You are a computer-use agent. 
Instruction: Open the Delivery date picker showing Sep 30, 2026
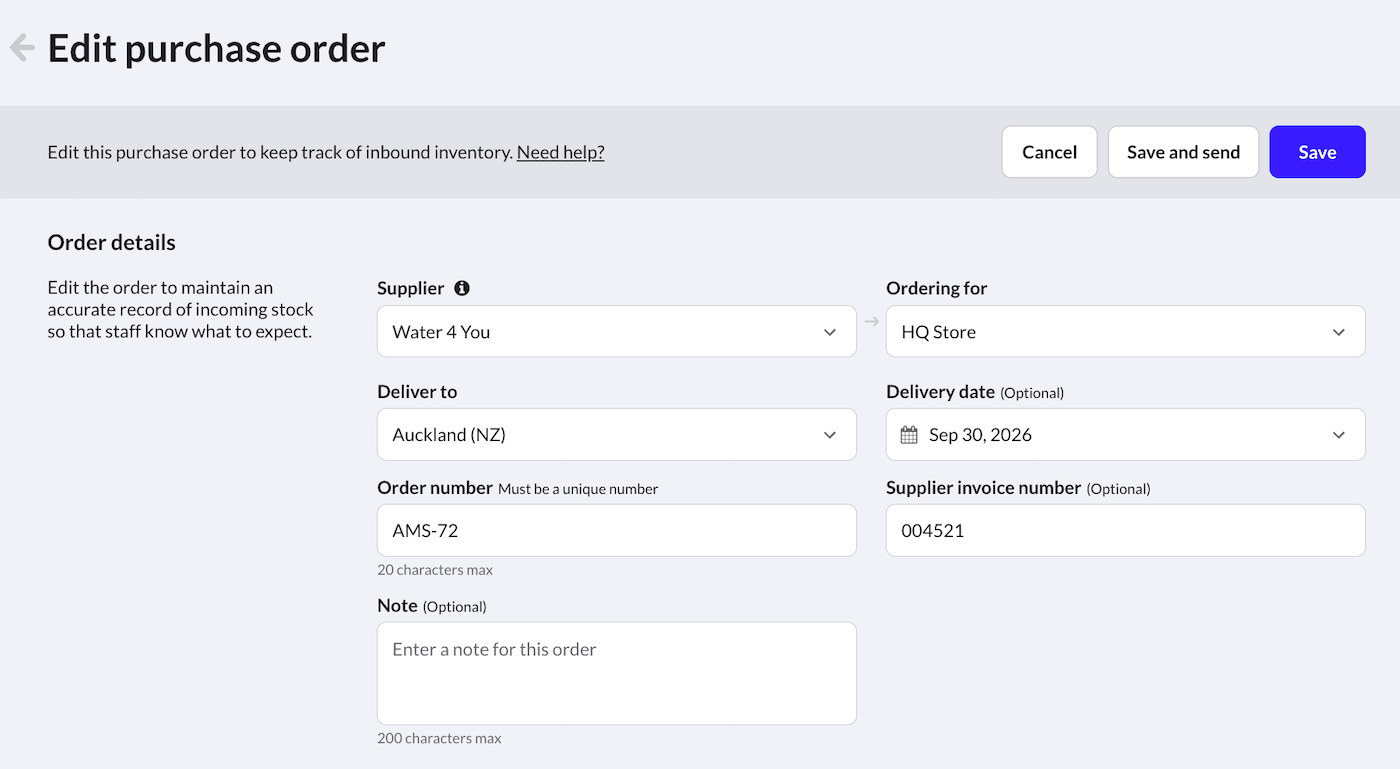1126,434
